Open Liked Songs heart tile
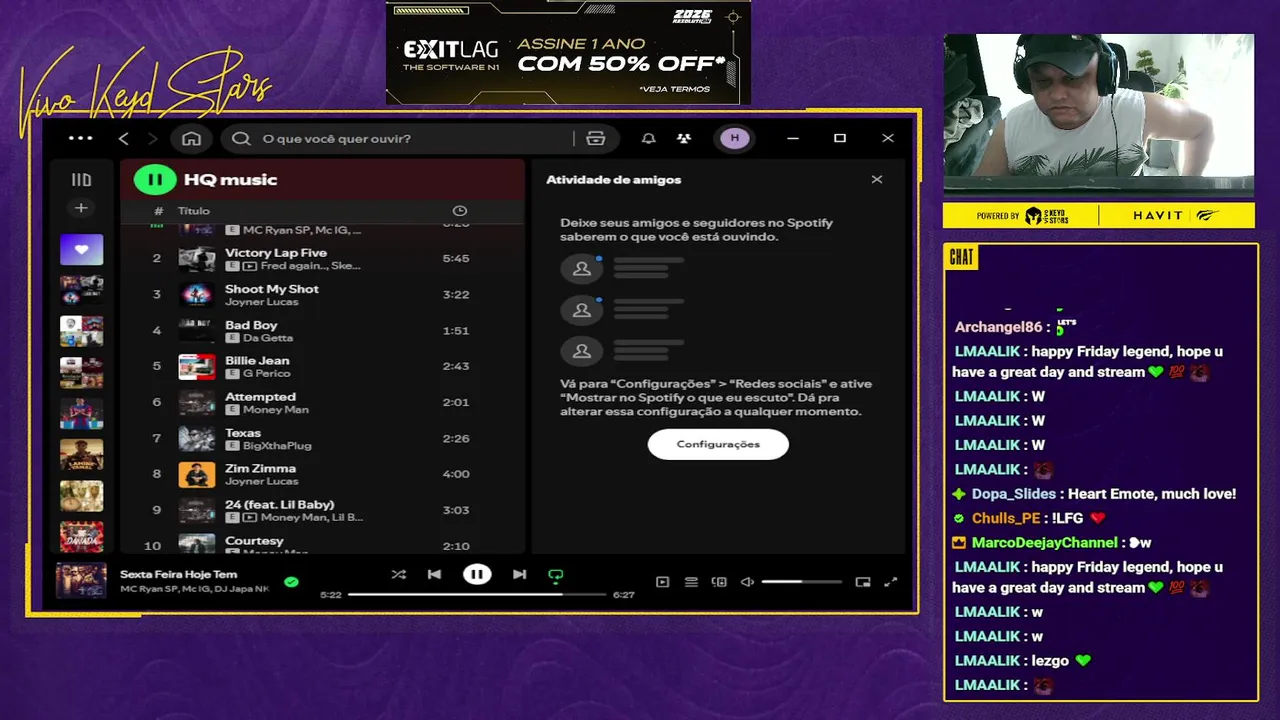1280x720 pixels. (x=81, y=249)
